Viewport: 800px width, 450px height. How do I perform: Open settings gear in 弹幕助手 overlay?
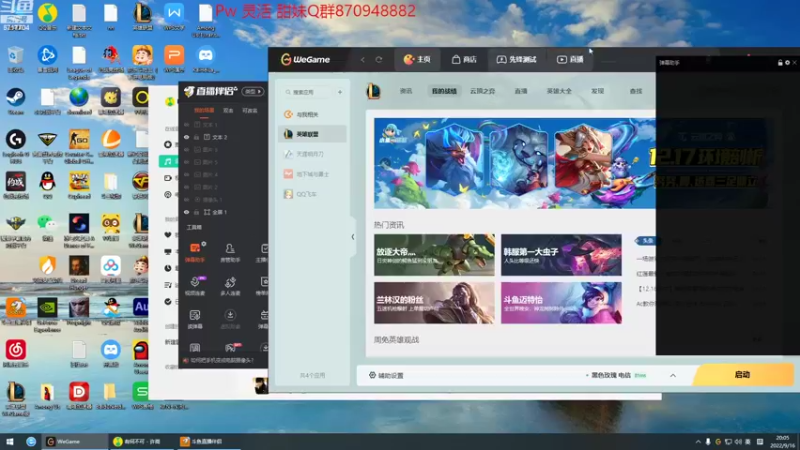pyautogui.click(x=787, y=63)
